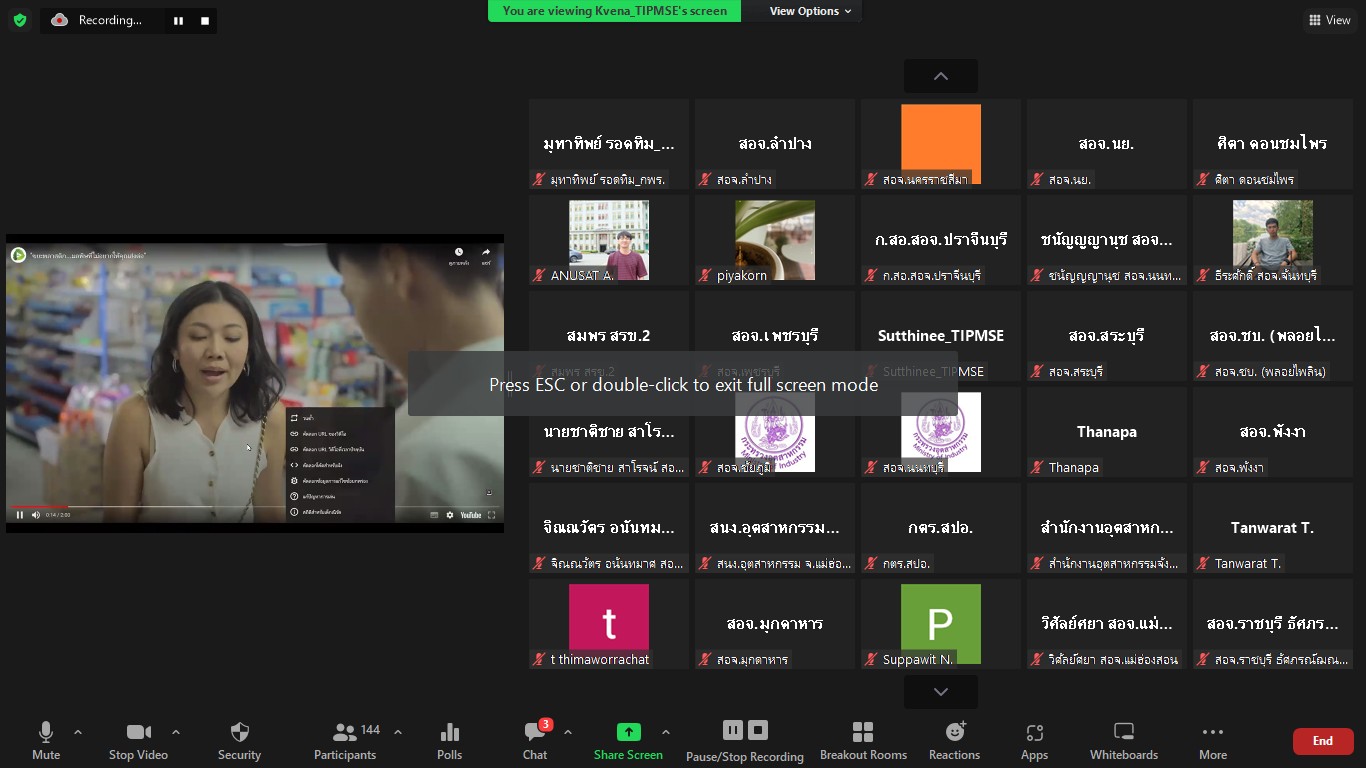
Task: Open the View Options dropdown
Action: pos(810,11)
